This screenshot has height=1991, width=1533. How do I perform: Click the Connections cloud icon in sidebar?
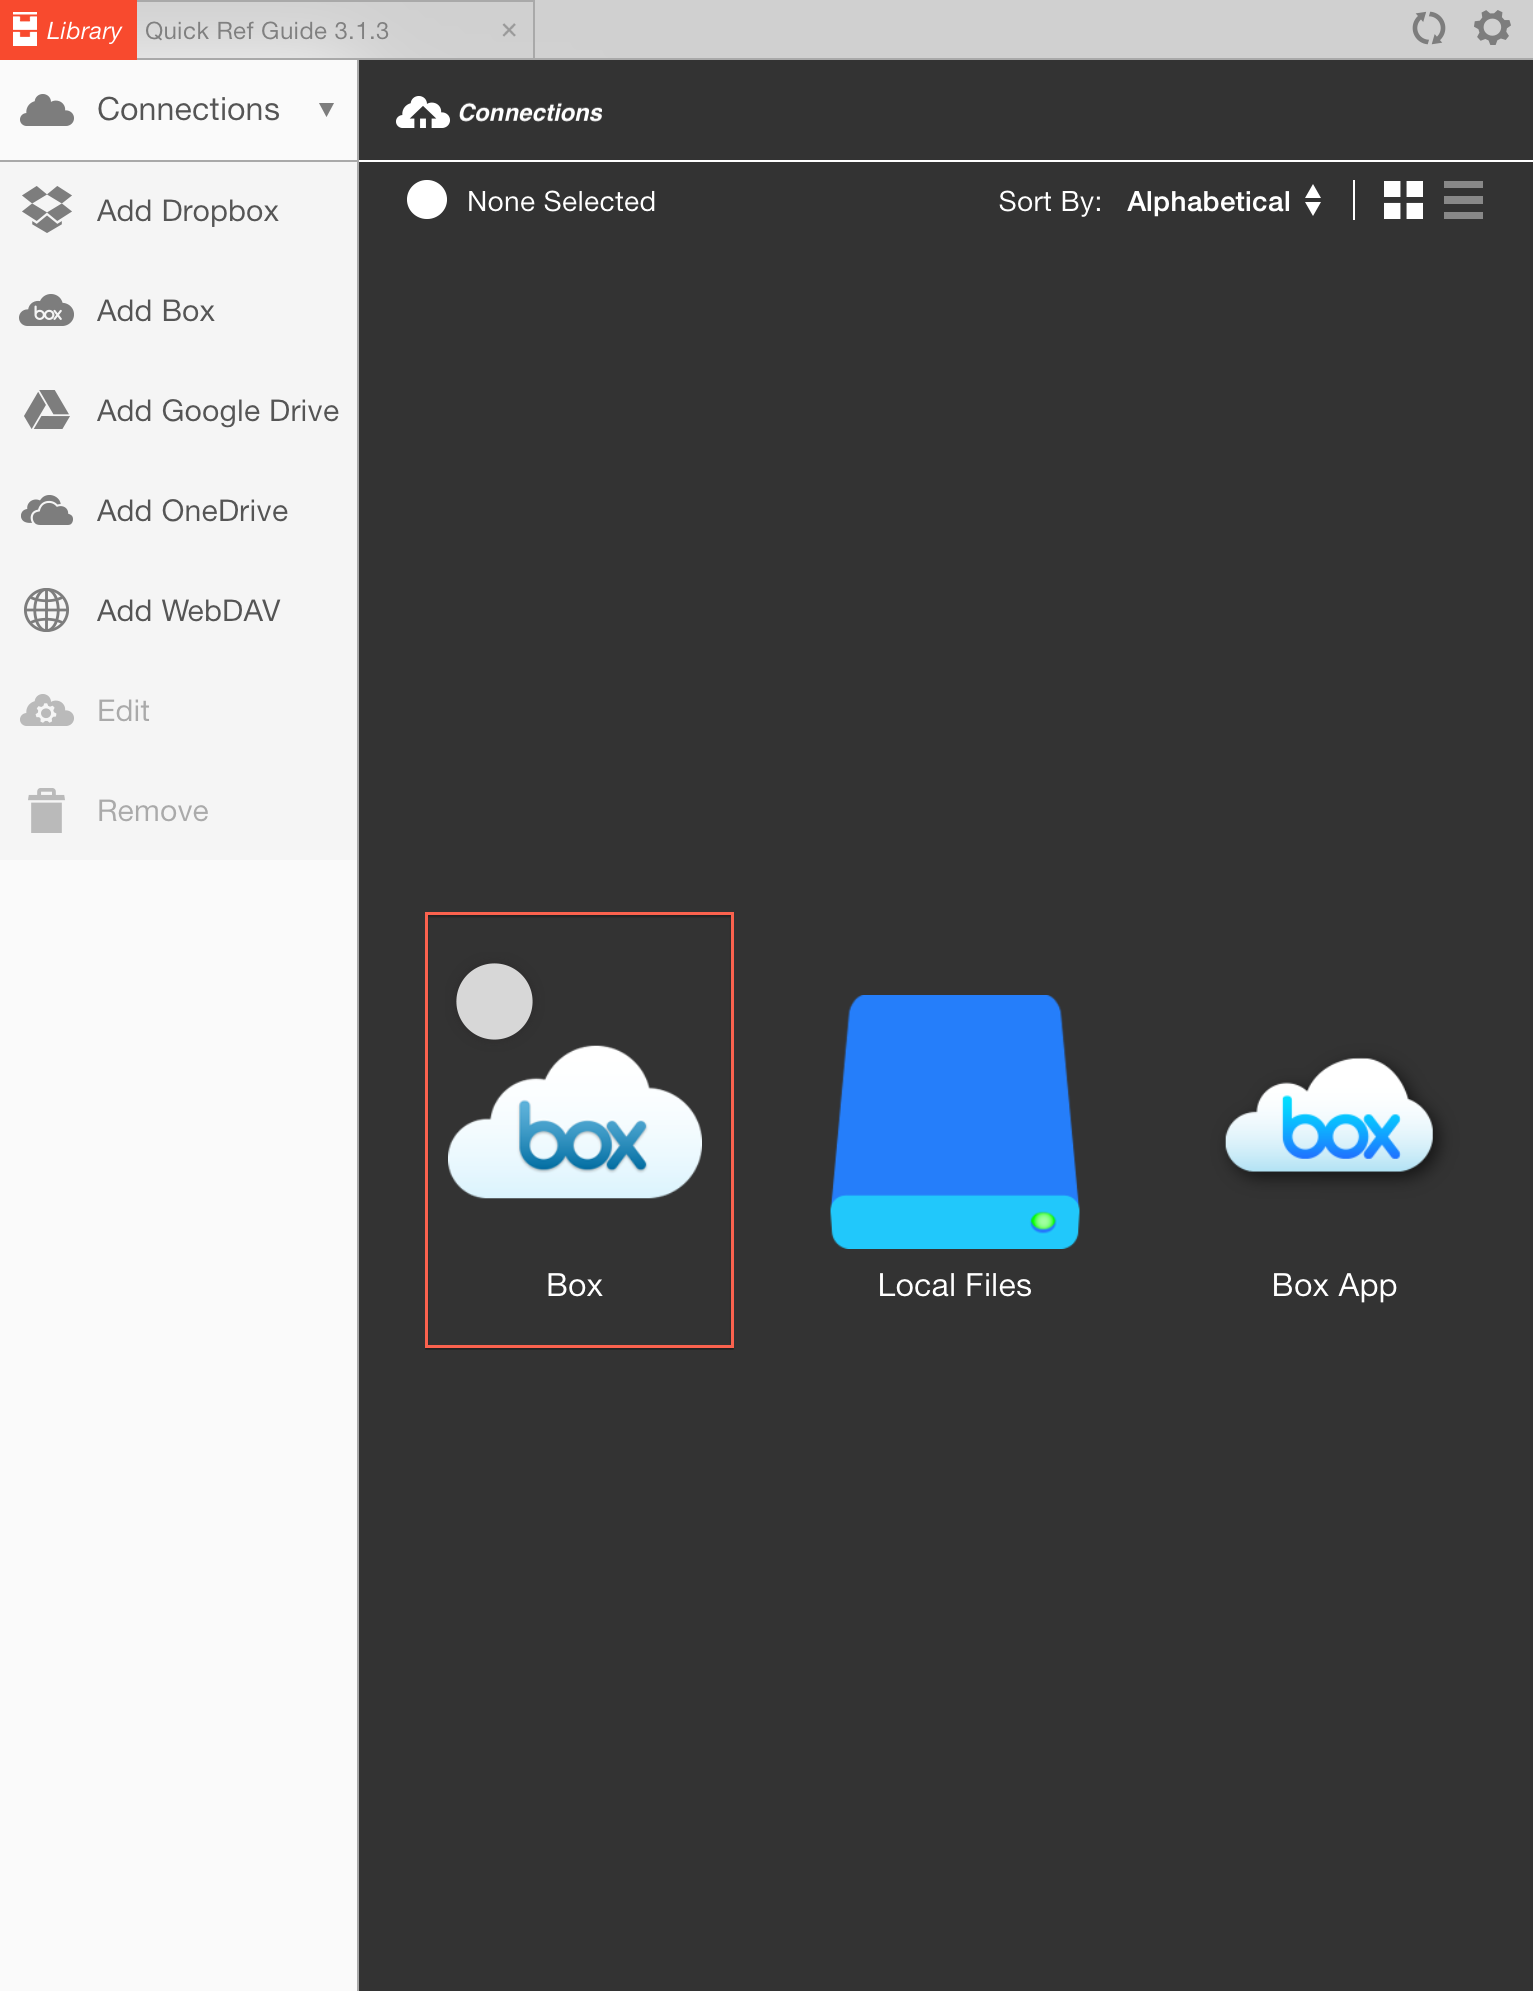pyautogui.click(x=47, y=110)
